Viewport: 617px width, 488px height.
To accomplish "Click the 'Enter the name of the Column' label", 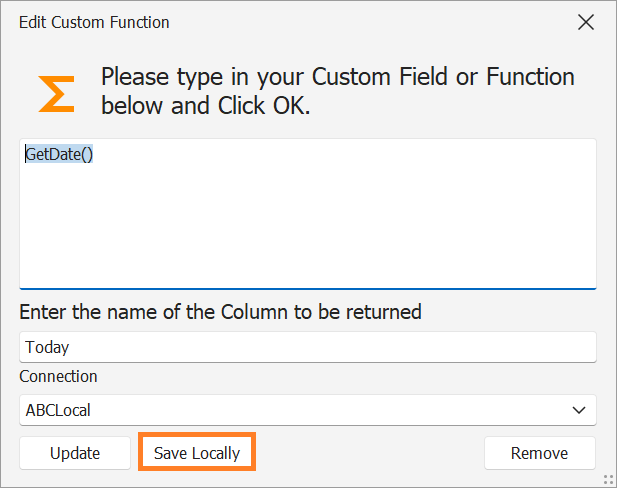I will pyautogui.click(x=220, y=312).
